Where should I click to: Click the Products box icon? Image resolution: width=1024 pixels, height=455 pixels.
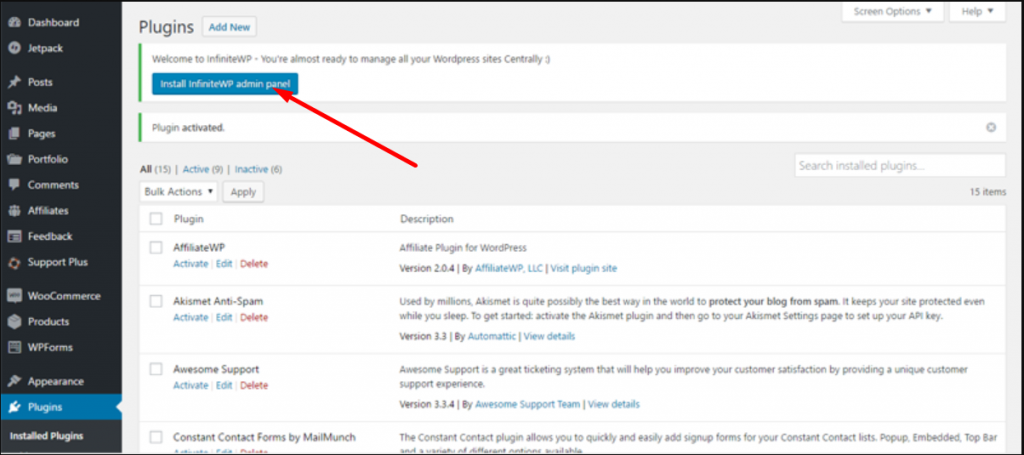coord(14,322)
